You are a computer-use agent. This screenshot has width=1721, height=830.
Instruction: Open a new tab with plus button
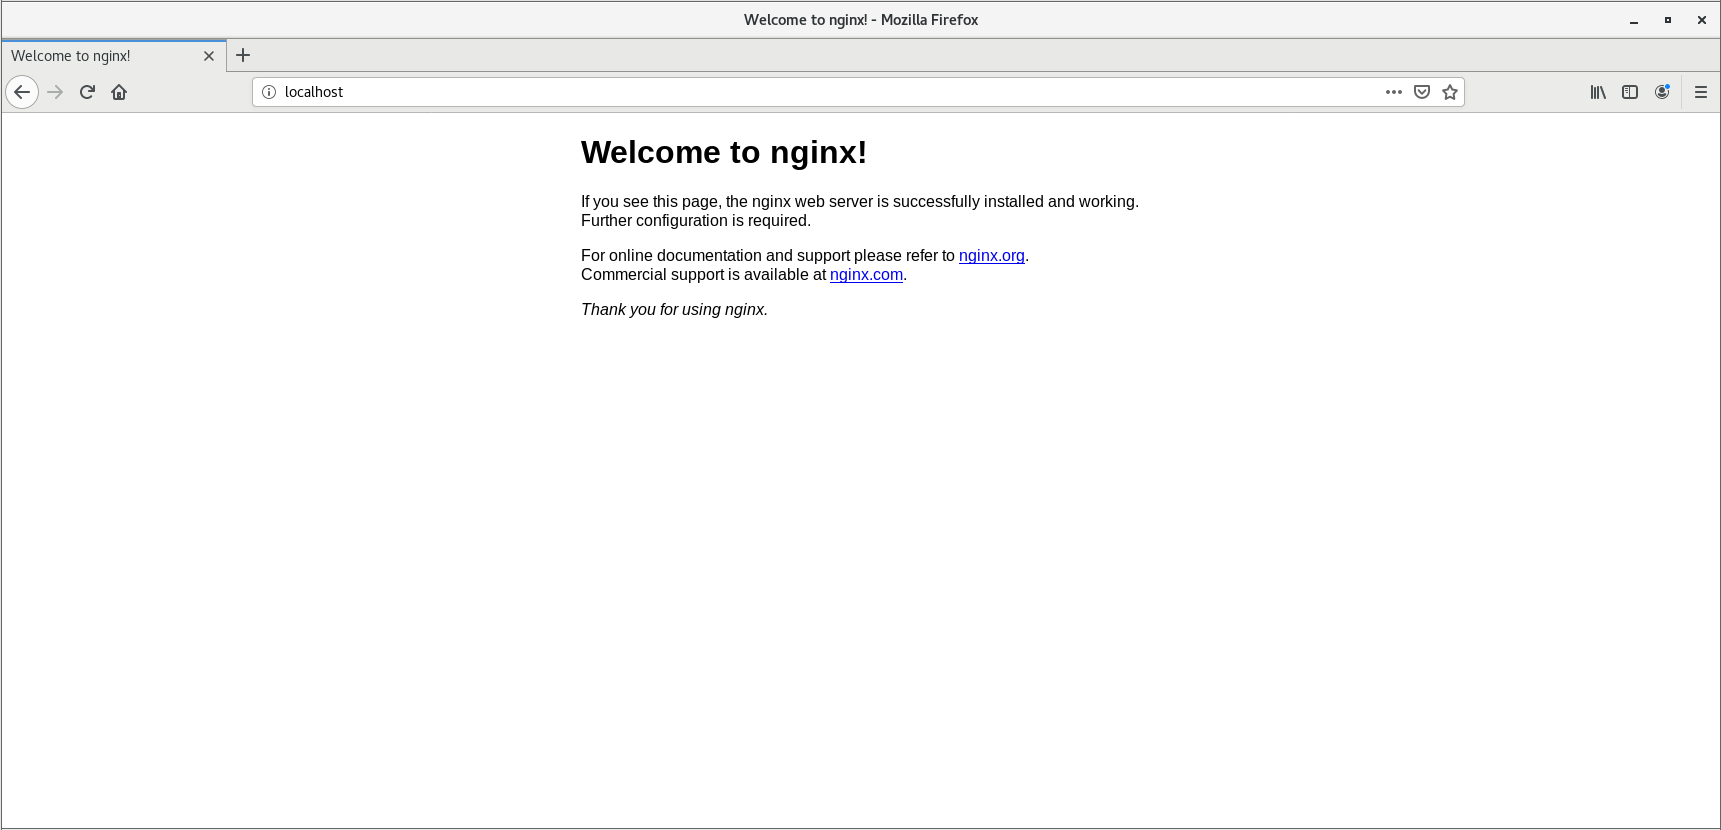(x=243, y=55)
